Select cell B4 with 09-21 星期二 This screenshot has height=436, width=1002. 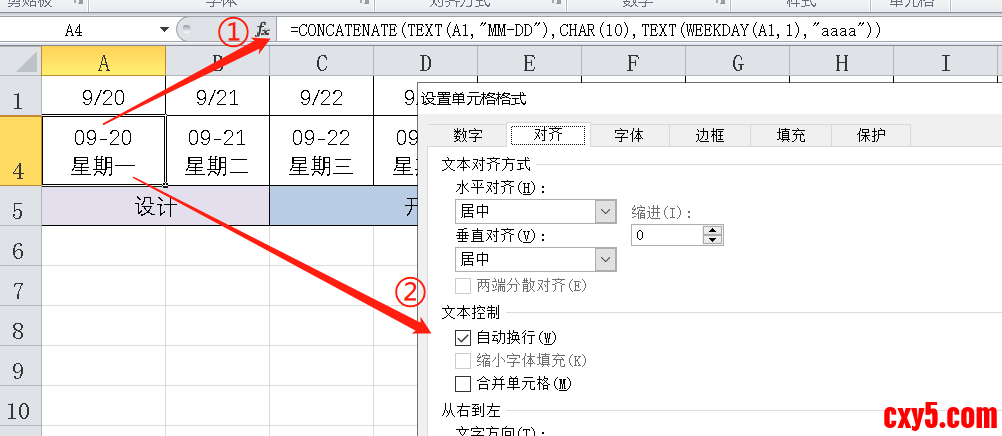pos(217,151)
